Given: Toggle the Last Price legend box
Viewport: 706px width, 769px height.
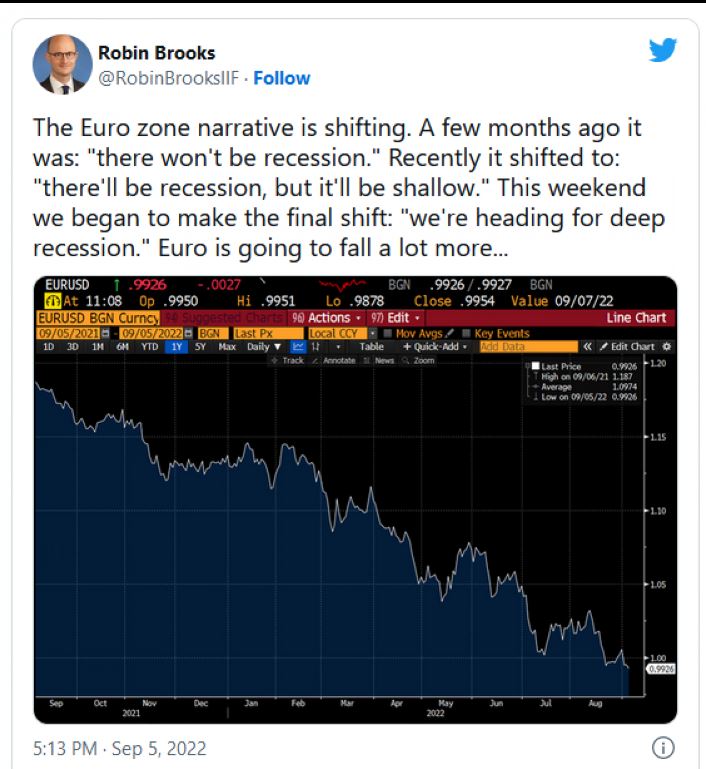Looking at the screenshot, I should [x=535, y=366].
